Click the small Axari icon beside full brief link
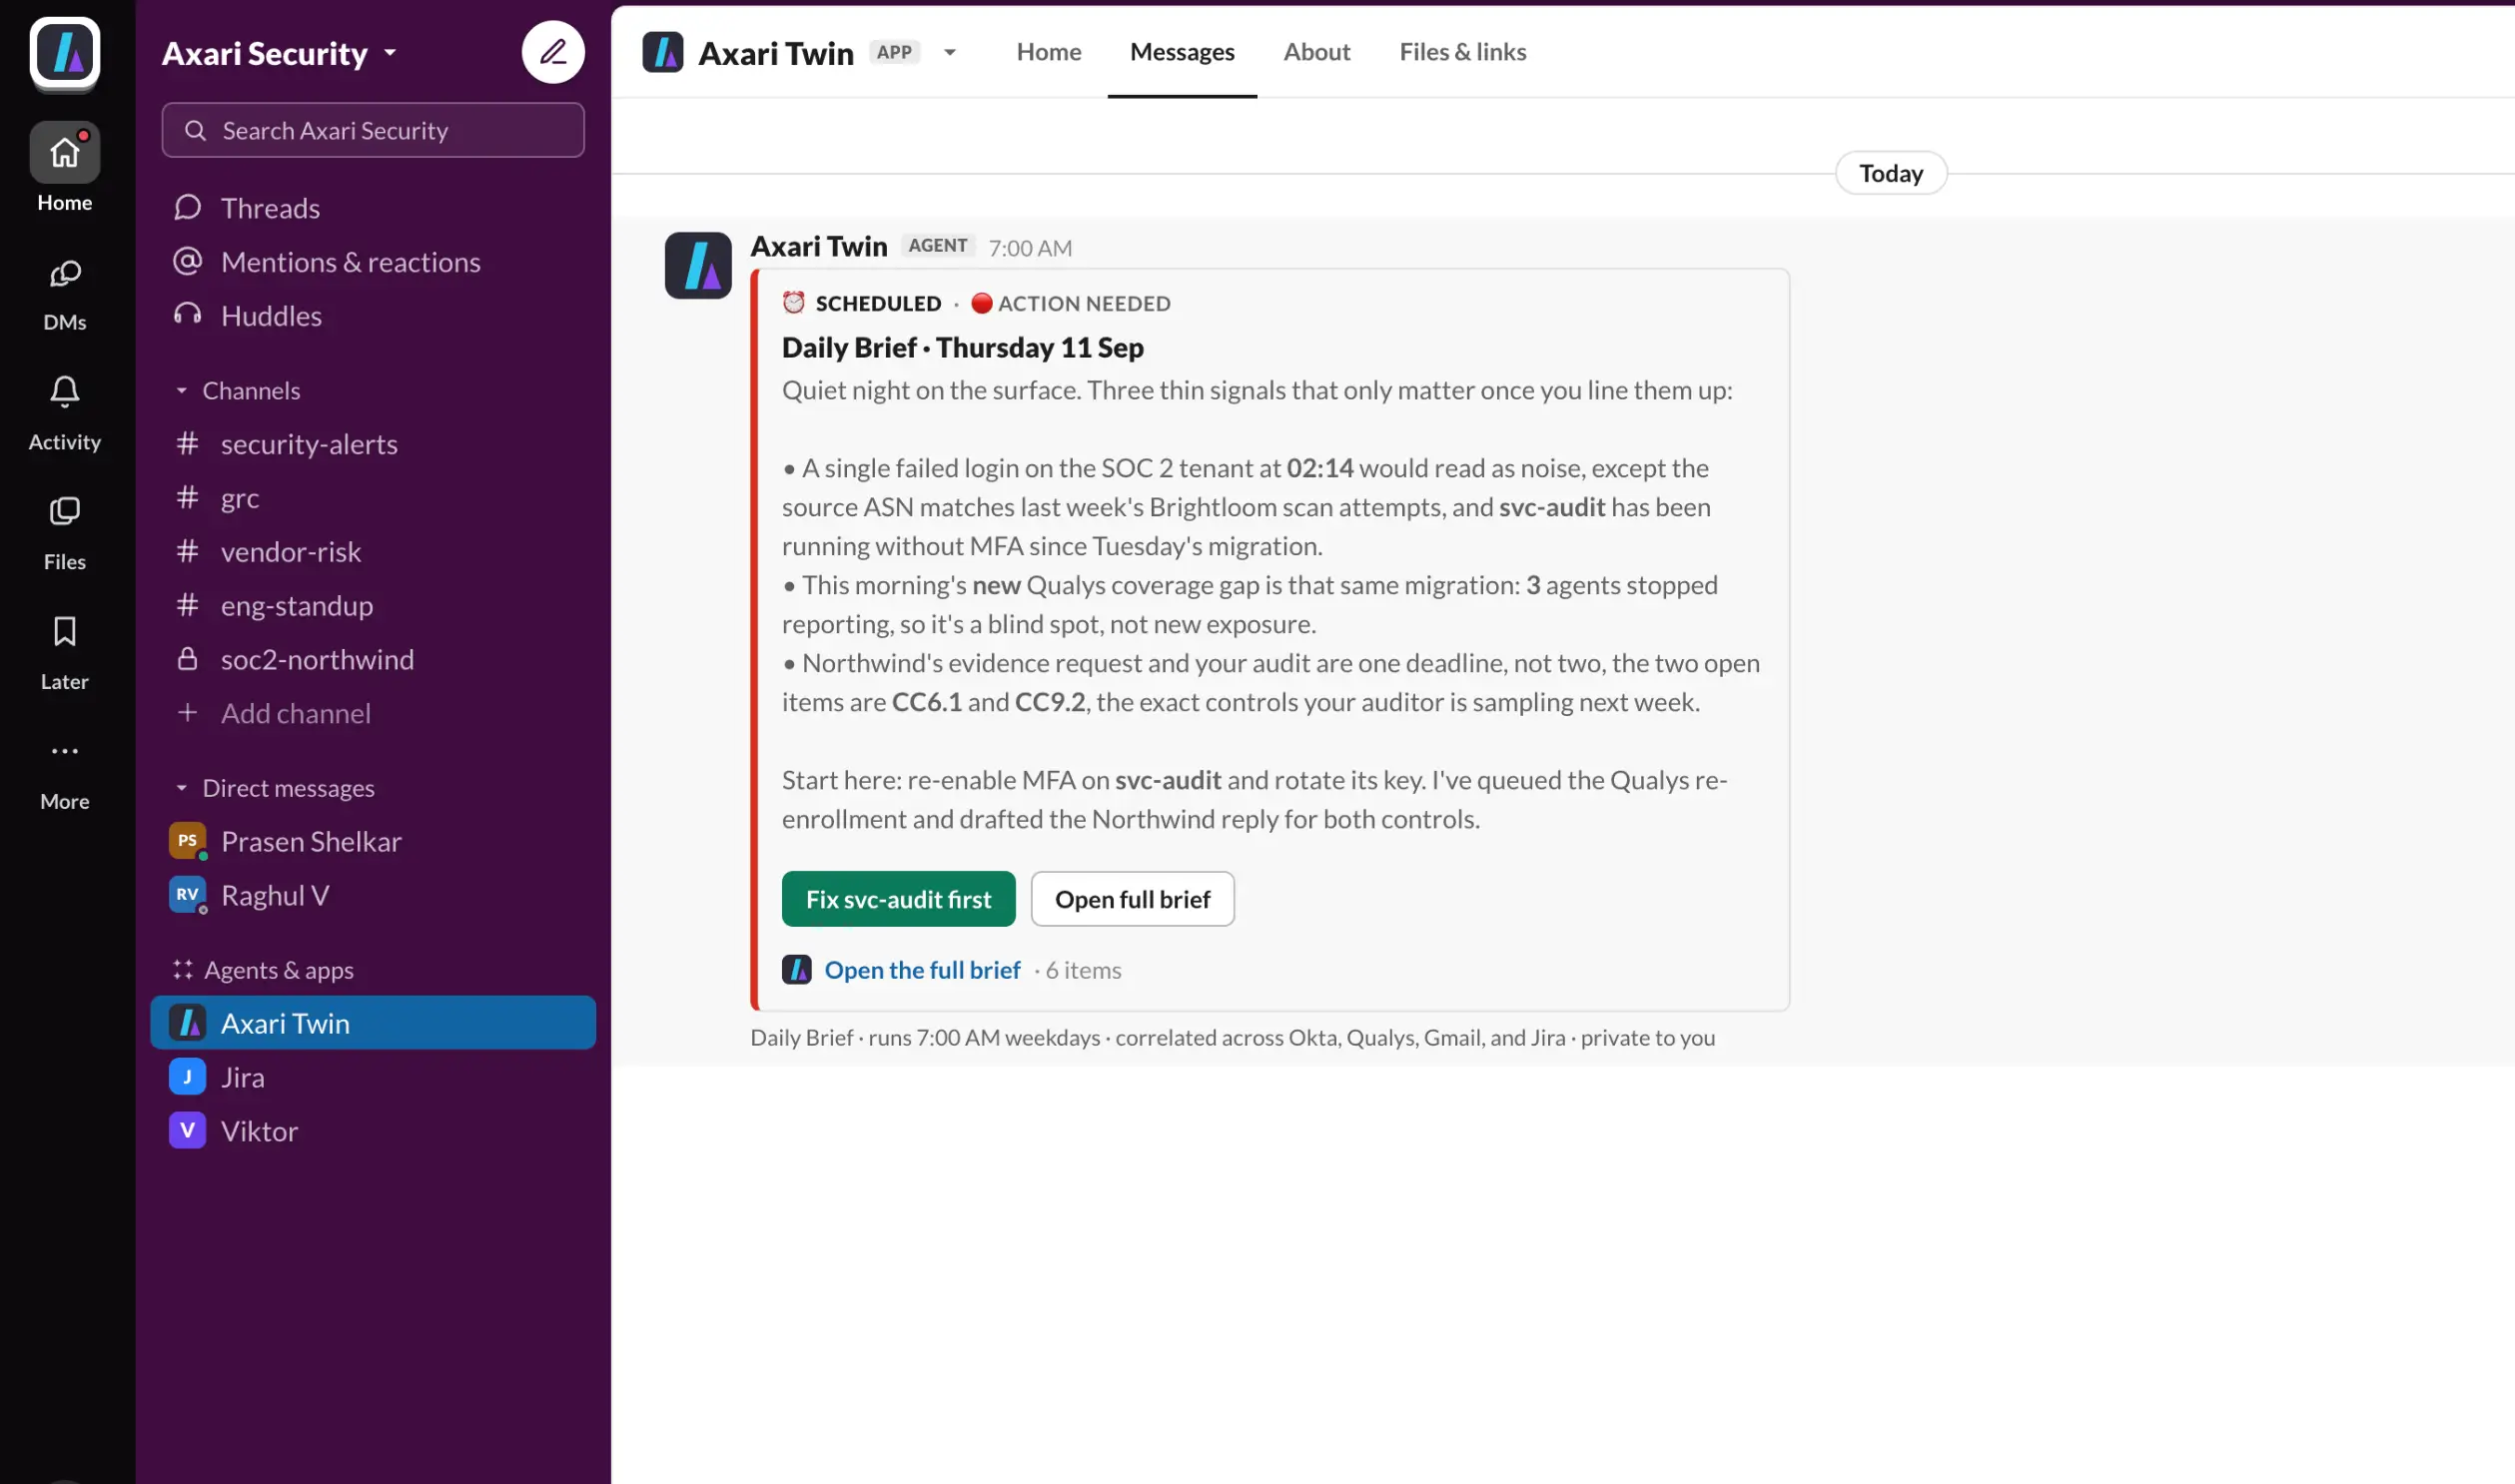Image resolution: width=2515 pixels, height=1484 pixels. pos(797,970)
